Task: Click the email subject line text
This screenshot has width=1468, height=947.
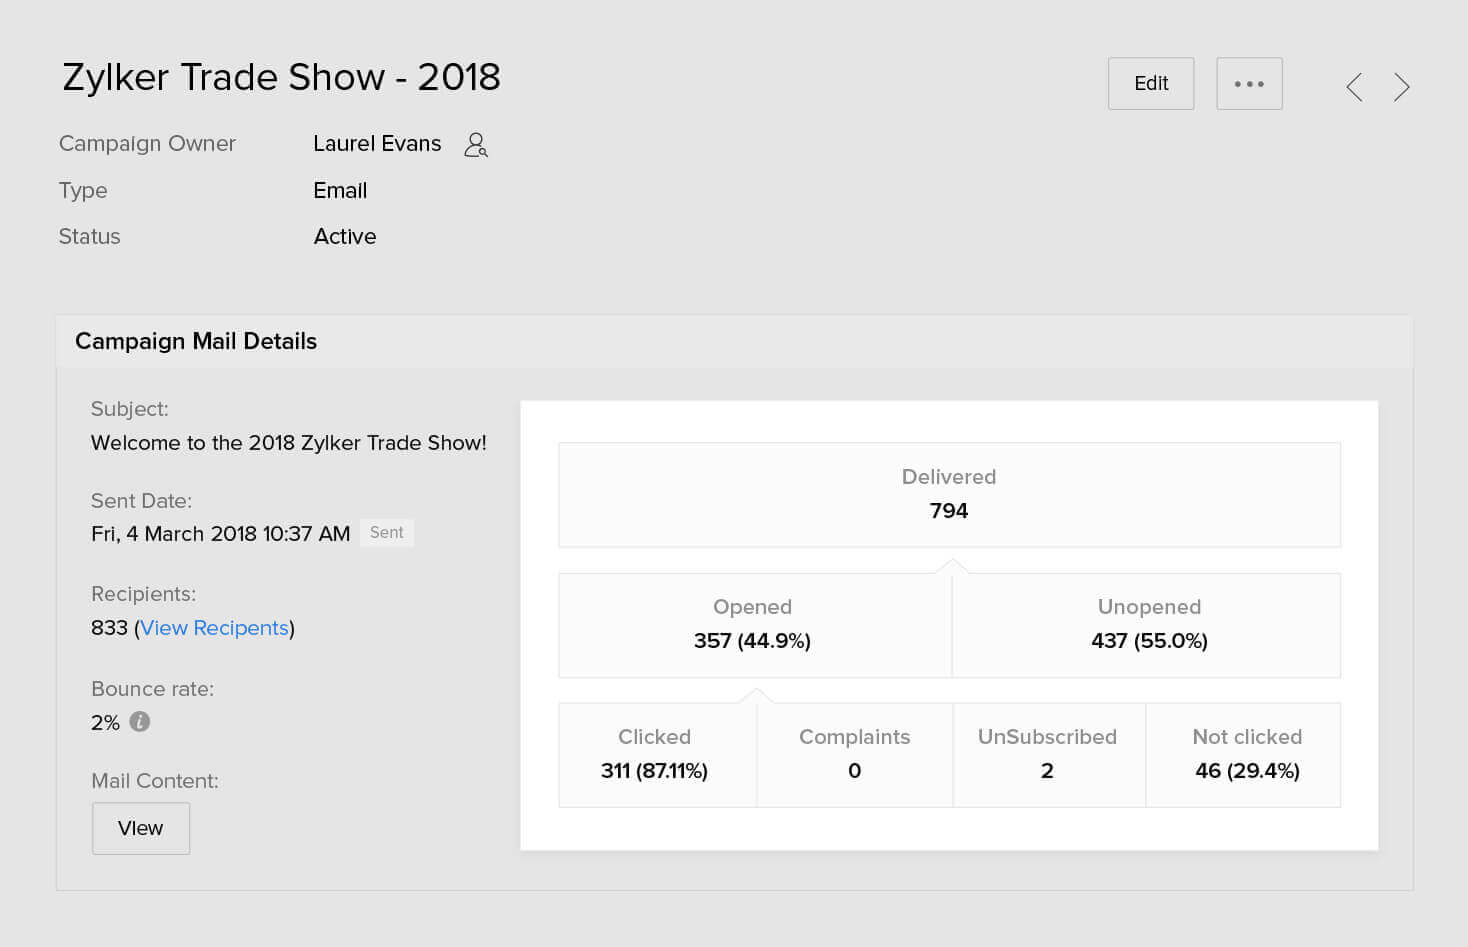Action: click(x=288, y=443)
